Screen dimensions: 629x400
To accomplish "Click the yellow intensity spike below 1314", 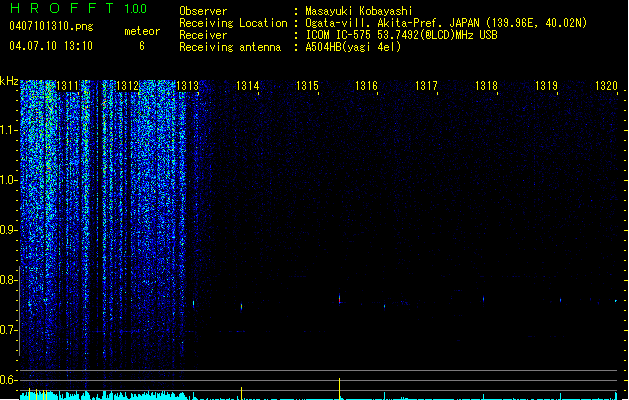I will click(241, 393).
